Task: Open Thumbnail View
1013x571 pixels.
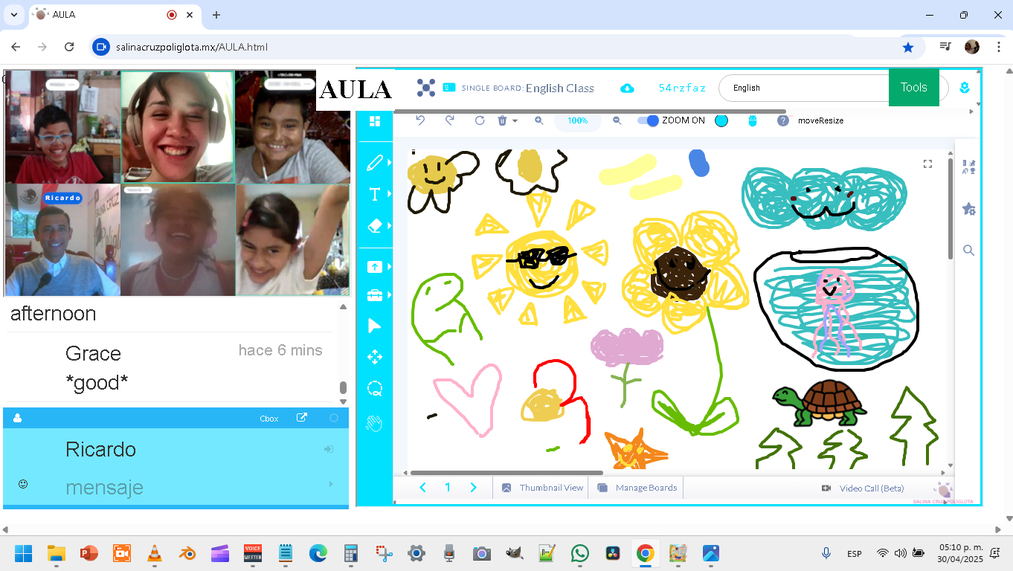Action: point(543,488)
